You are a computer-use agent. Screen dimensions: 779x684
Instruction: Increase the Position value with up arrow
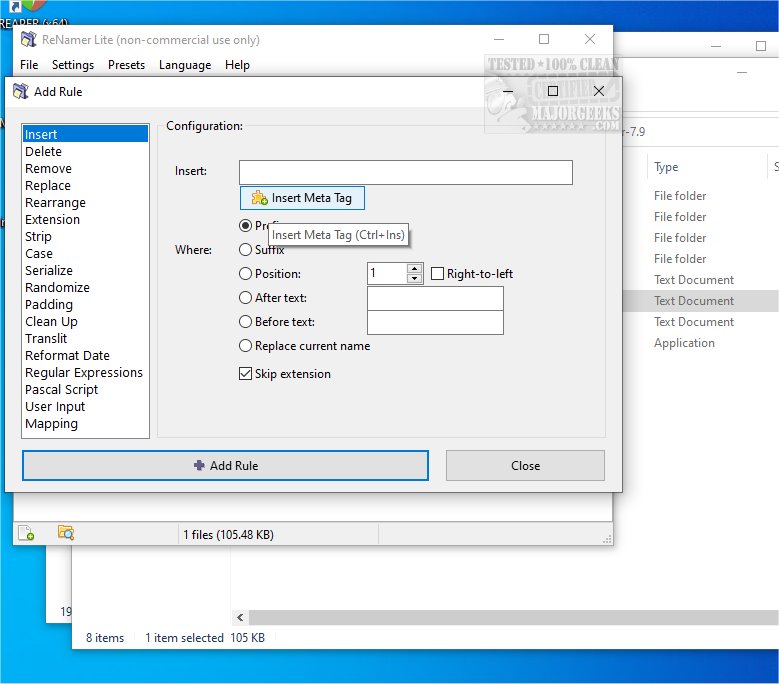pyautogui.click(x=414, y=269)
